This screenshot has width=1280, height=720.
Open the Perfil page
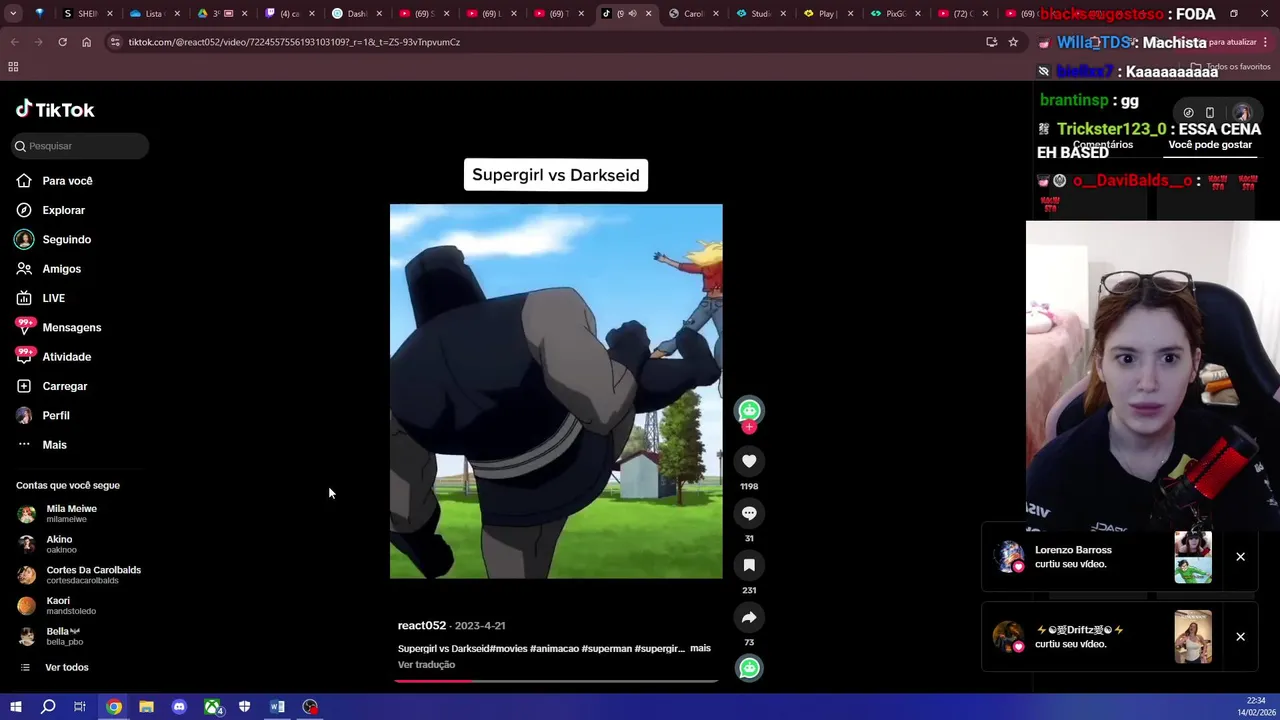tap(42, 415)
